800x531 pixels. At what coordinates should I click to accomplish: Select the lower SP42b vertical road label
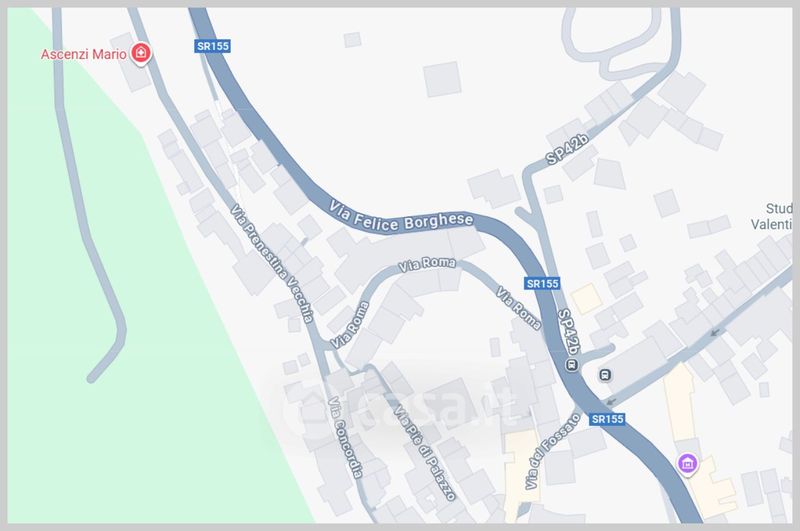[569, 332]
